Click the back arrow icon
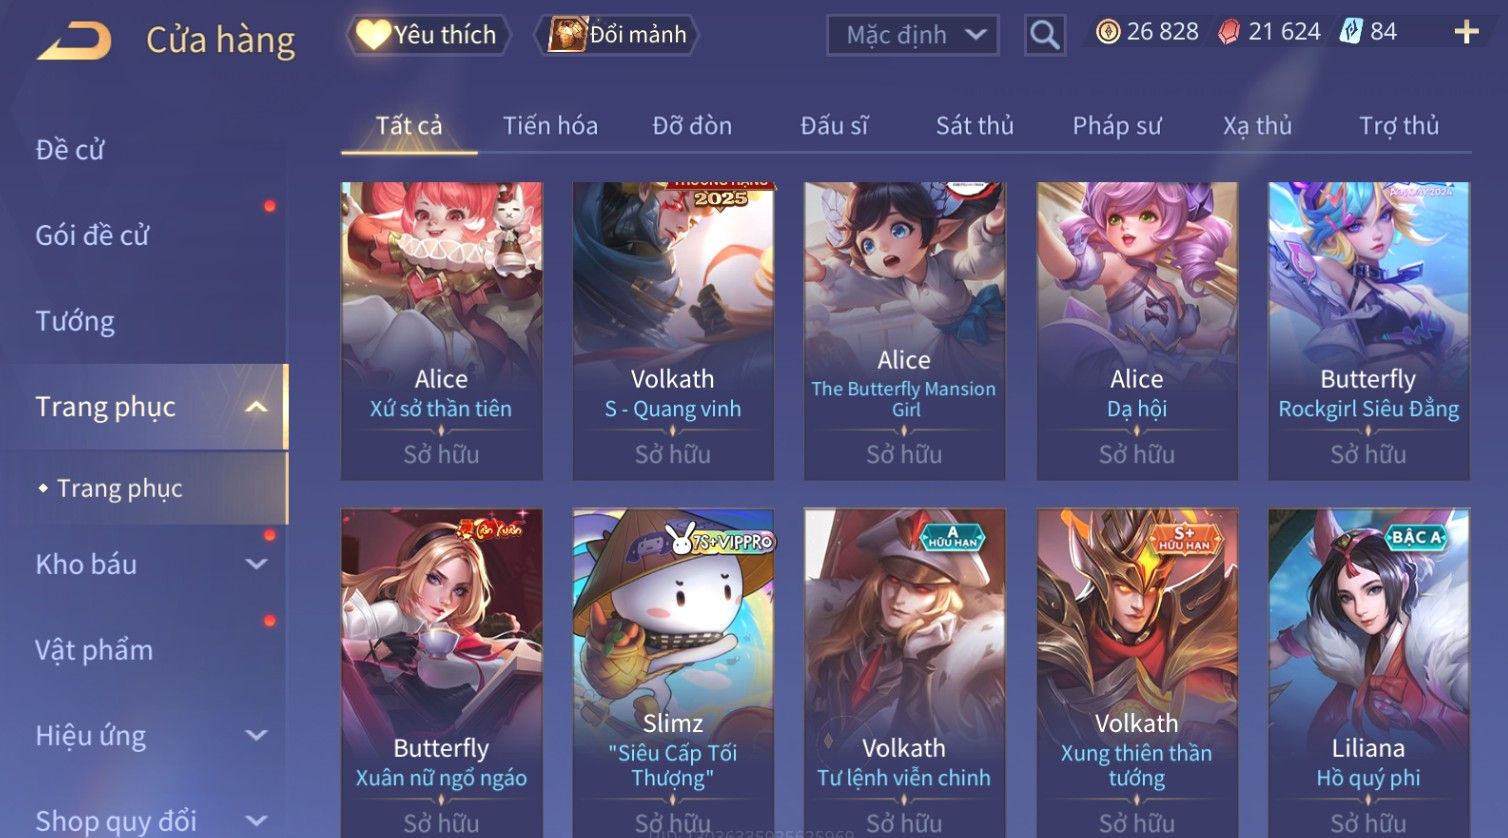This screenshot has width=1508, height=838. [x=74, y=41]
